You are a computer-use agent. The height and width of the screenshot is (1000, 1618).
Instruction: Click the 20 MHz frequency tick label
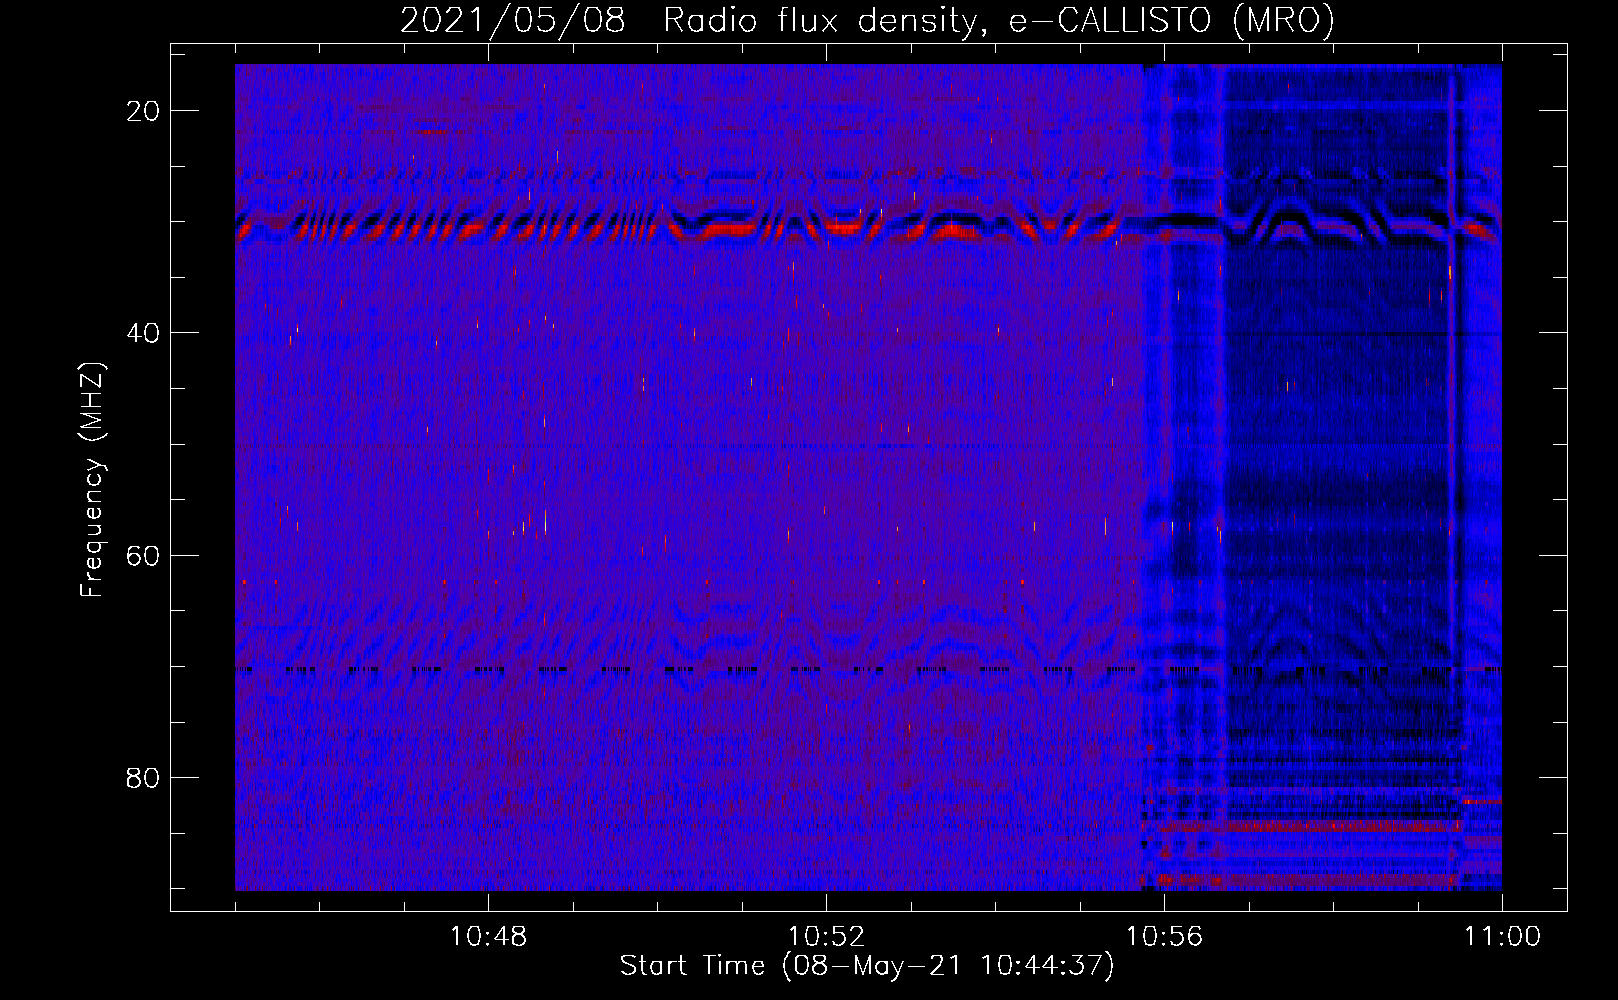(x=143, y=111)
